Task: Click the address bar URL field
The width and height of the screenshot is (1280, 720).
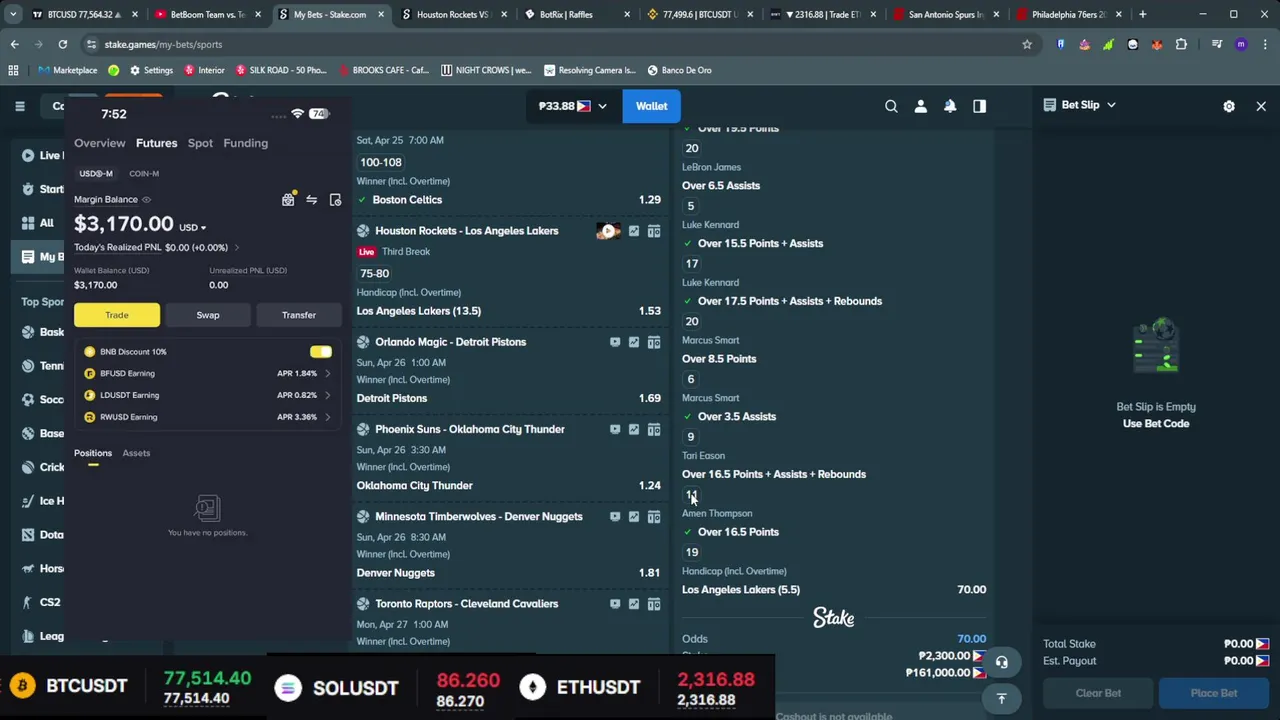Action: click(x=560, y=44)
